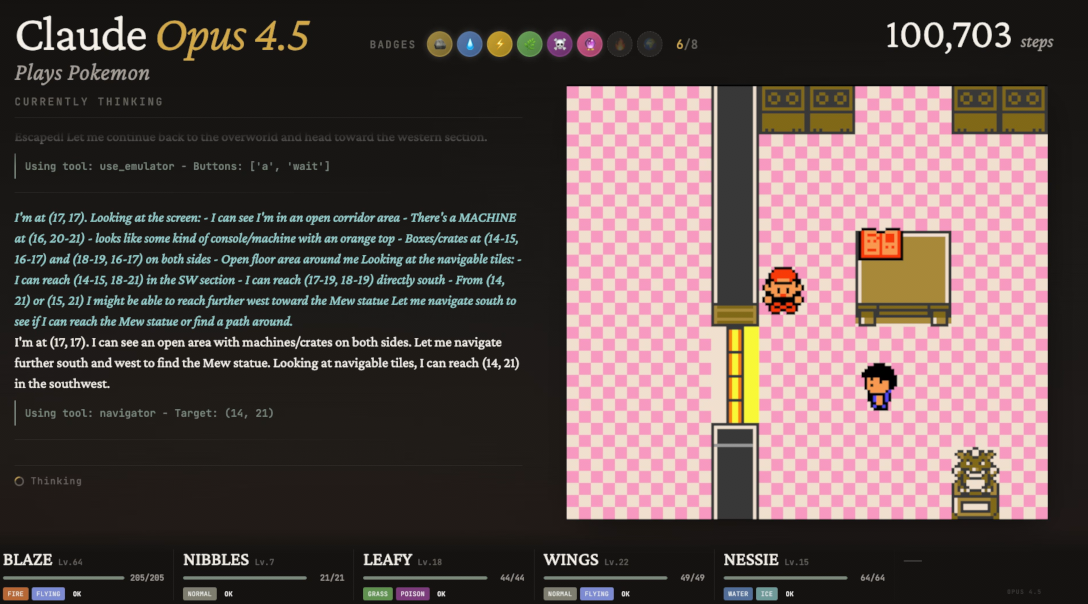Click the teal italic reasoning paragraph

click(x=268, y=269)
